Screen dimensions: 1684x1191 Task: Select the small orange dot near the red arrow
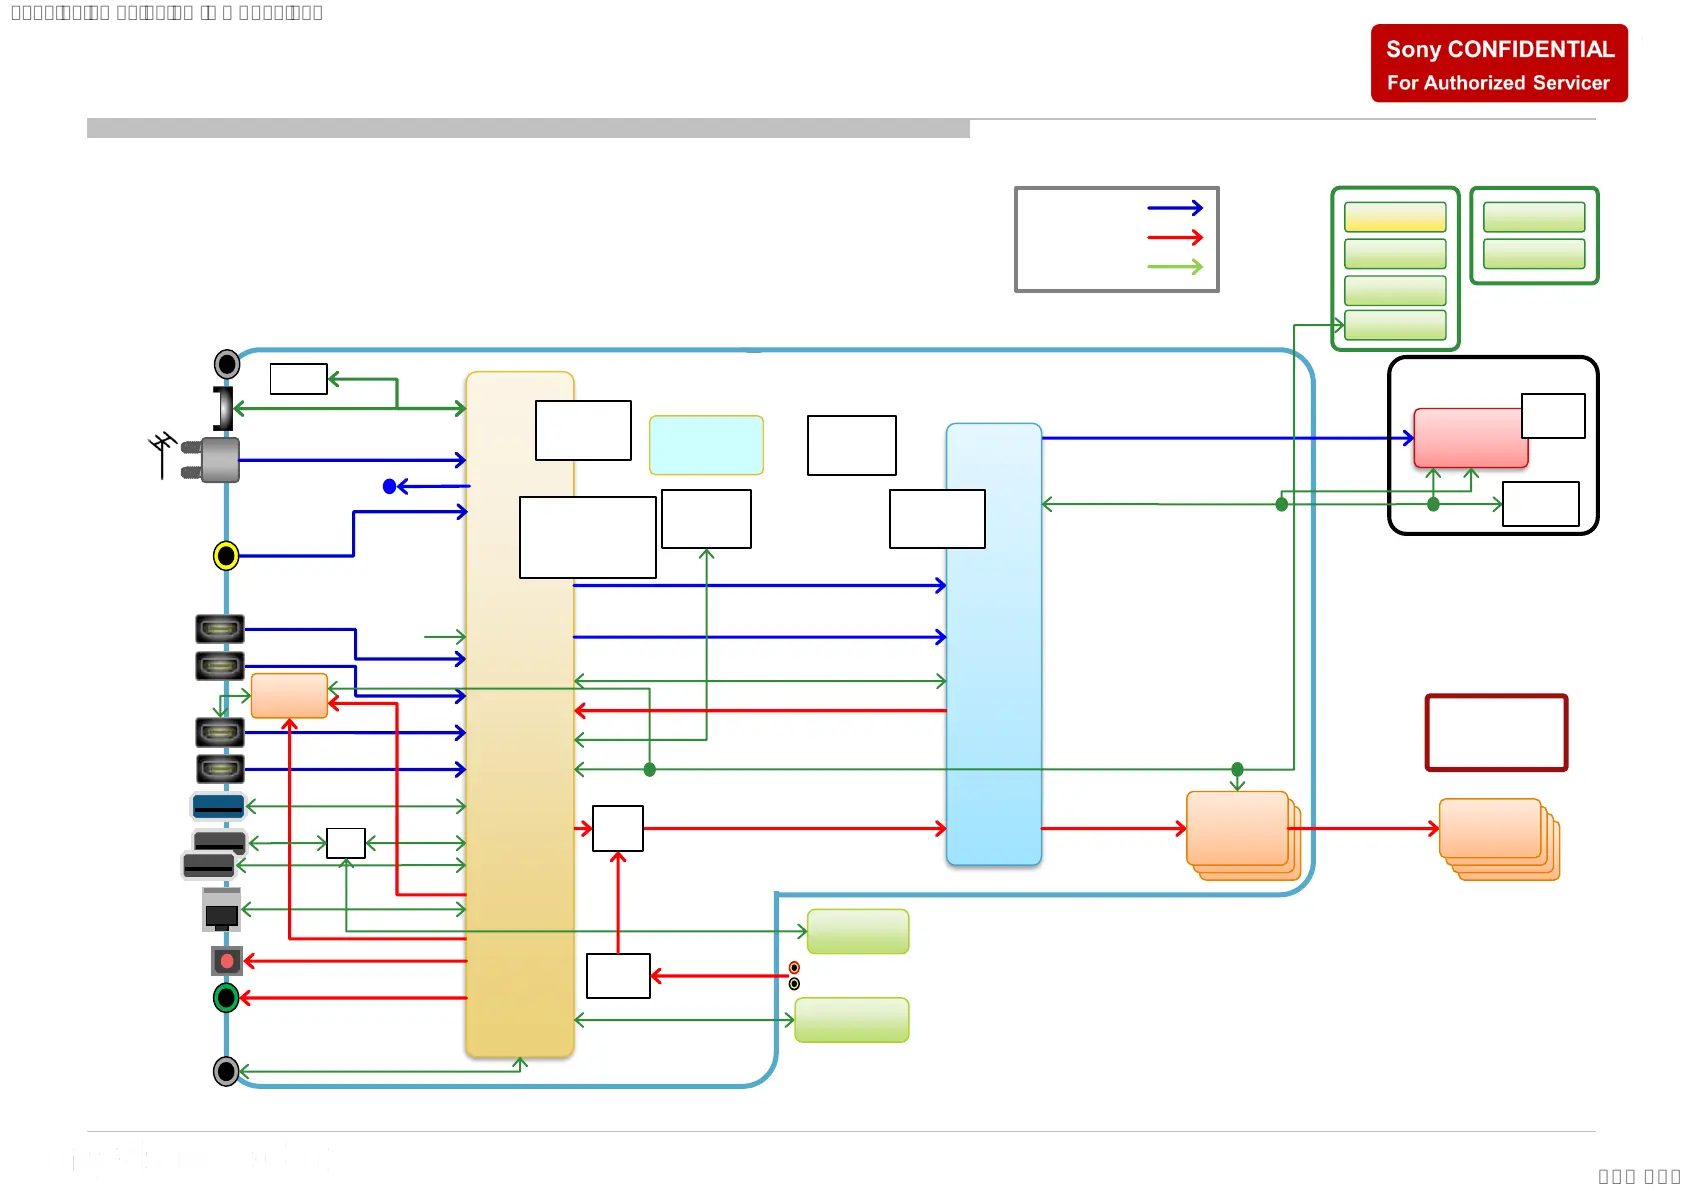(794, 968)
